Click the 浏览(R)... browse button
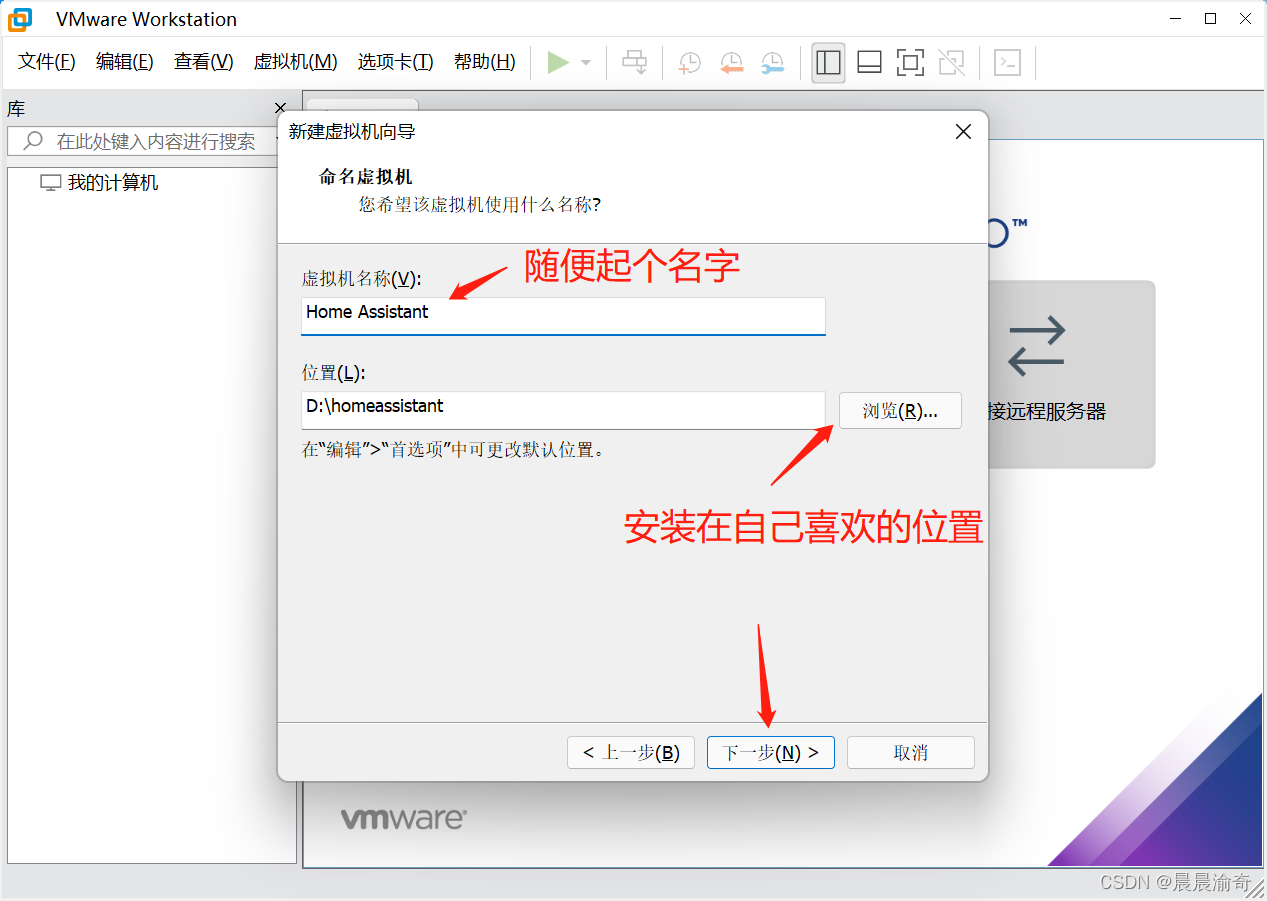Screen dimensions: 1267x901 pyautogui.click(x=900, y=411)
